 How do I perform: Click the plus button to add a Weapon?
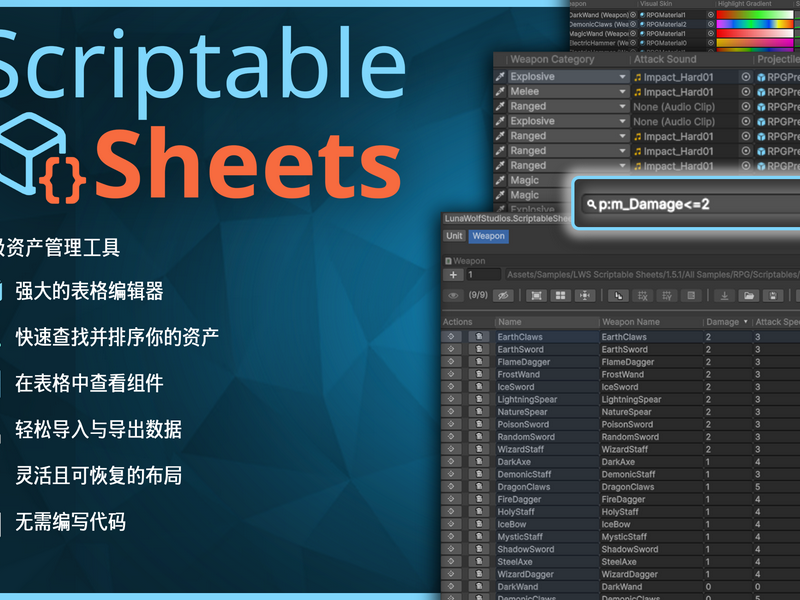point(453,274)
